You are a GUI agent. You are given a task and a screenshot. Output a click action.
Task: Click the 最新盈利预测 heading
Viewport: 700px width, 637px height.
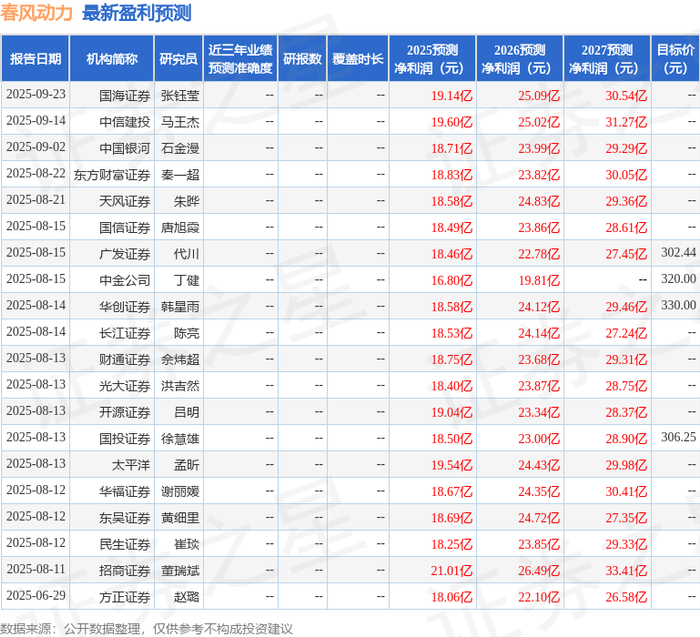(x=137, y=12)
